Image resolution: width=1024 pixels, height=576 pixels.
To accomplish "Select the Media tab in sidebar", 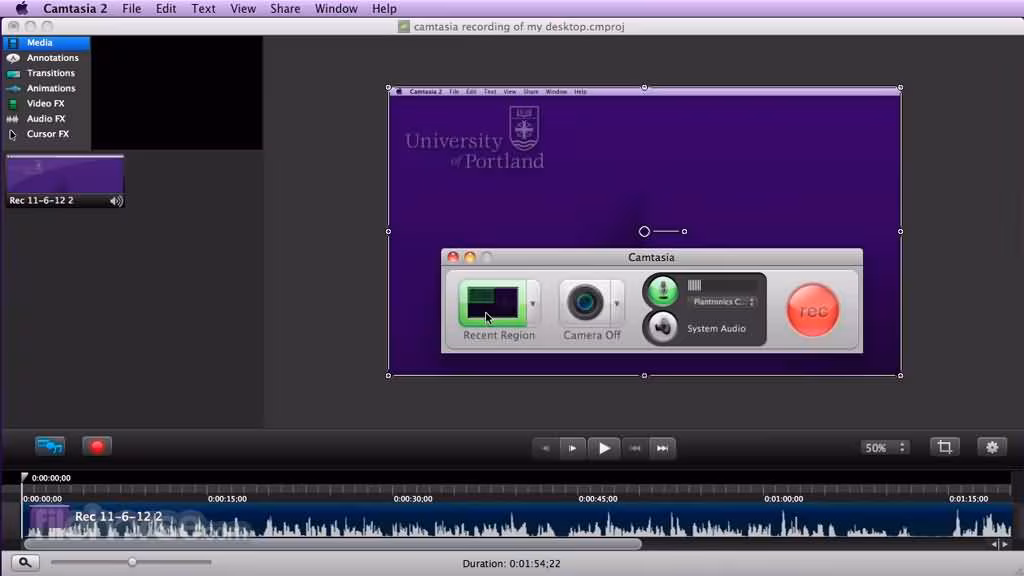I will point(46,42).
